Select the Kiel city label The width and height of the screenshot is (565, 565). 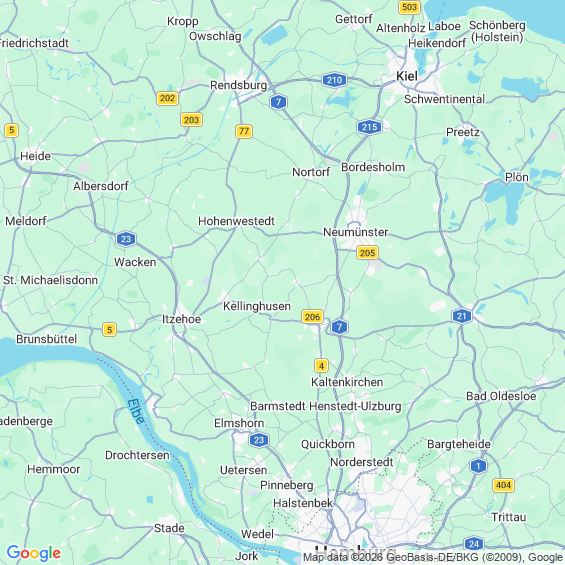(x=407, y=76)
